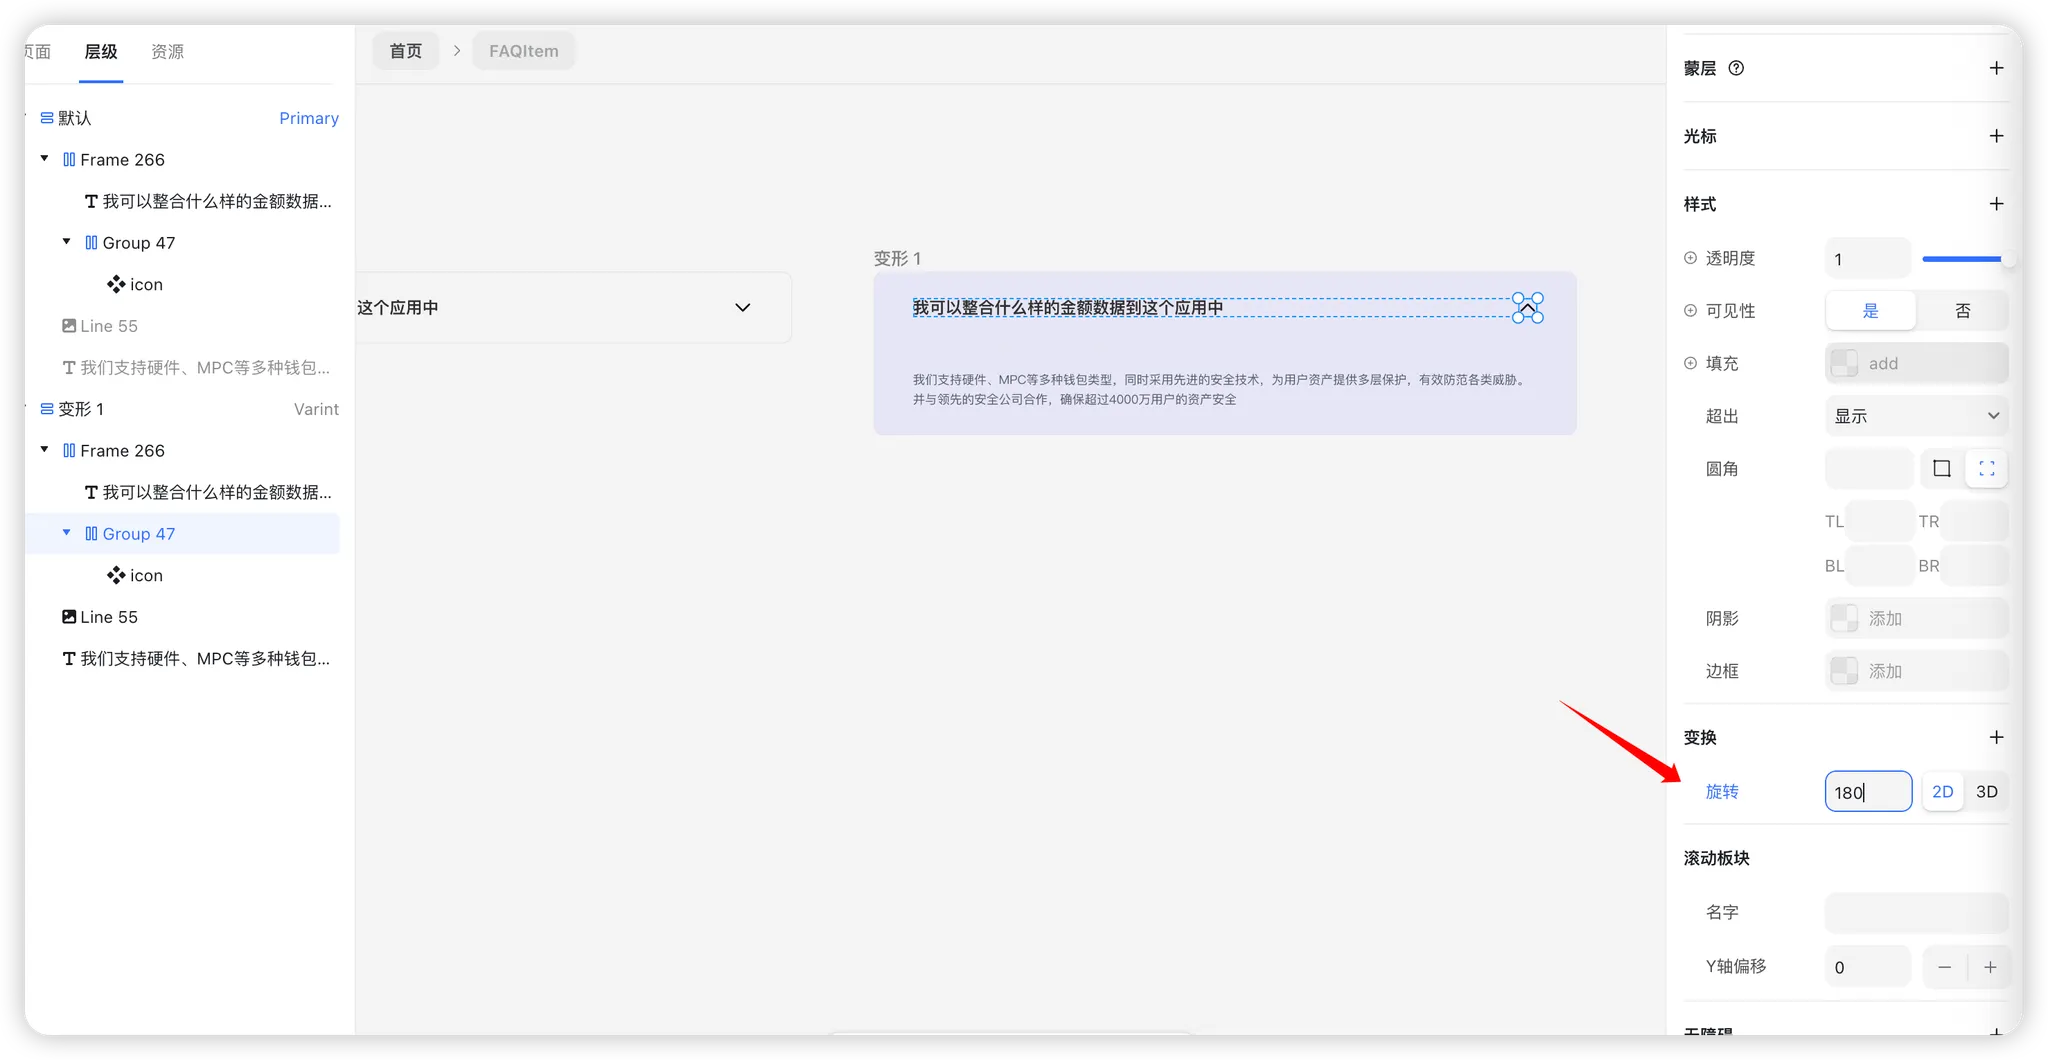Screen dimensions: 2048x1060
Task: Collapse Frame 266 under 变形 1
Action: (x=44, y=450)
